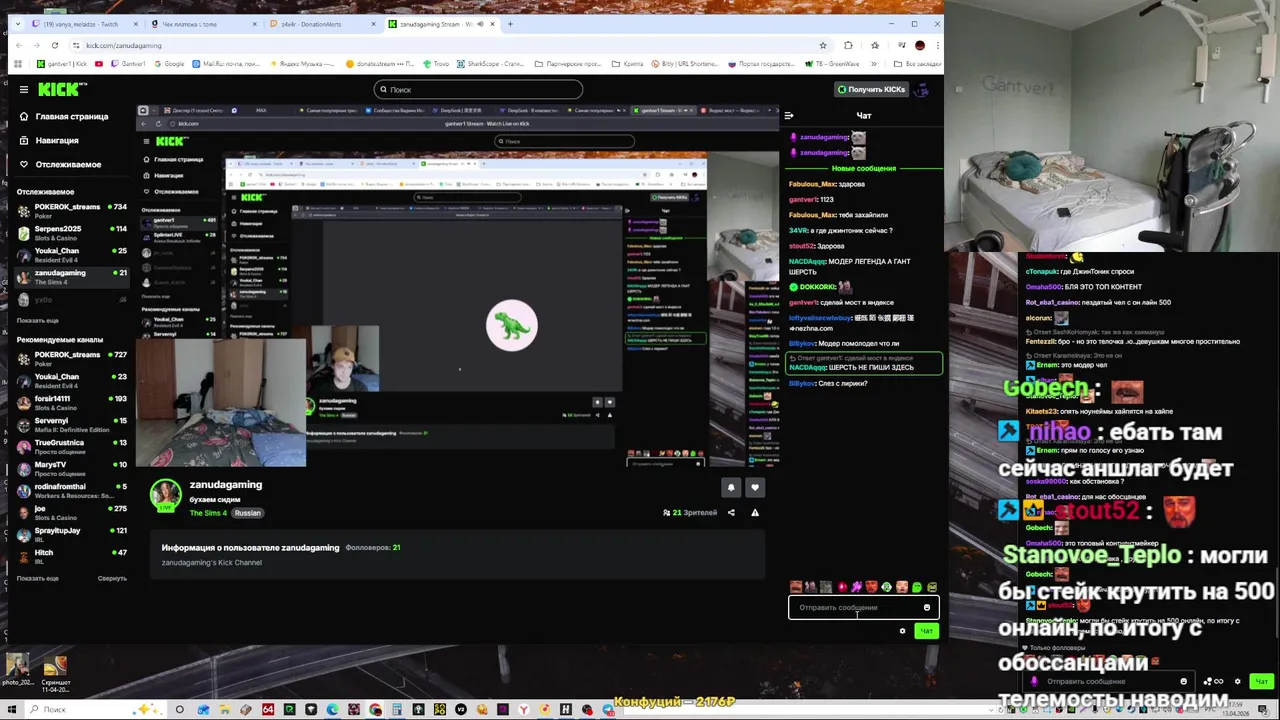Image resolution: width=1280 pixels, height=720 pixels.
Task: Toggle the notification bell for zanudagaming
Action: pyautogui.click(x=731, y=487)
